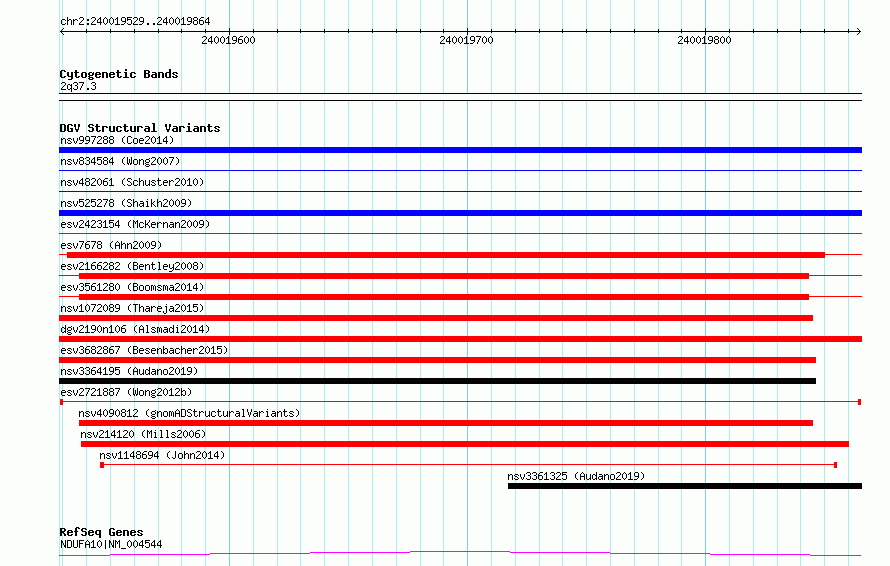Open the esv7678 (Ahn2009) variant

tap(111, 245)
